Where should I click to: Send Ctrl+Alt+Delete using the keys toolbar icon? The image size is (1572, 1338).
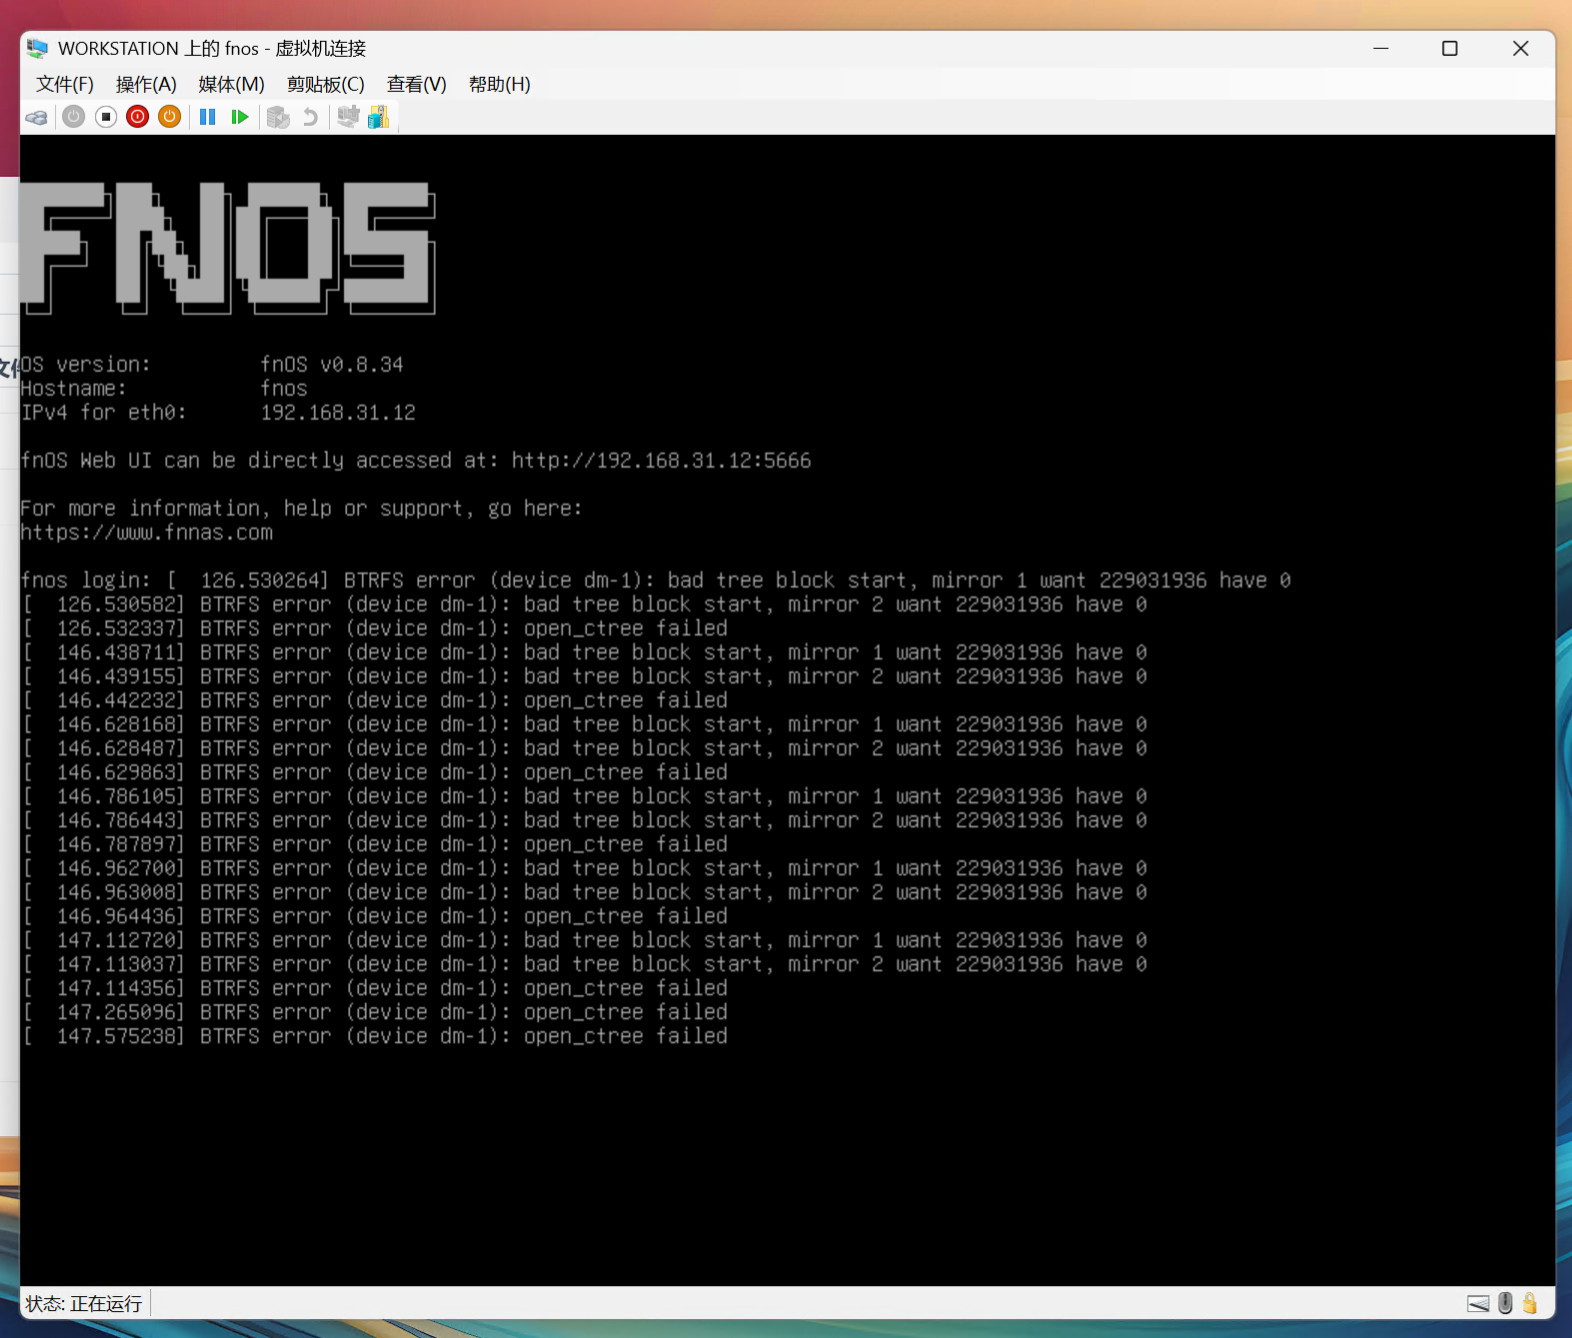pos(37,118)
